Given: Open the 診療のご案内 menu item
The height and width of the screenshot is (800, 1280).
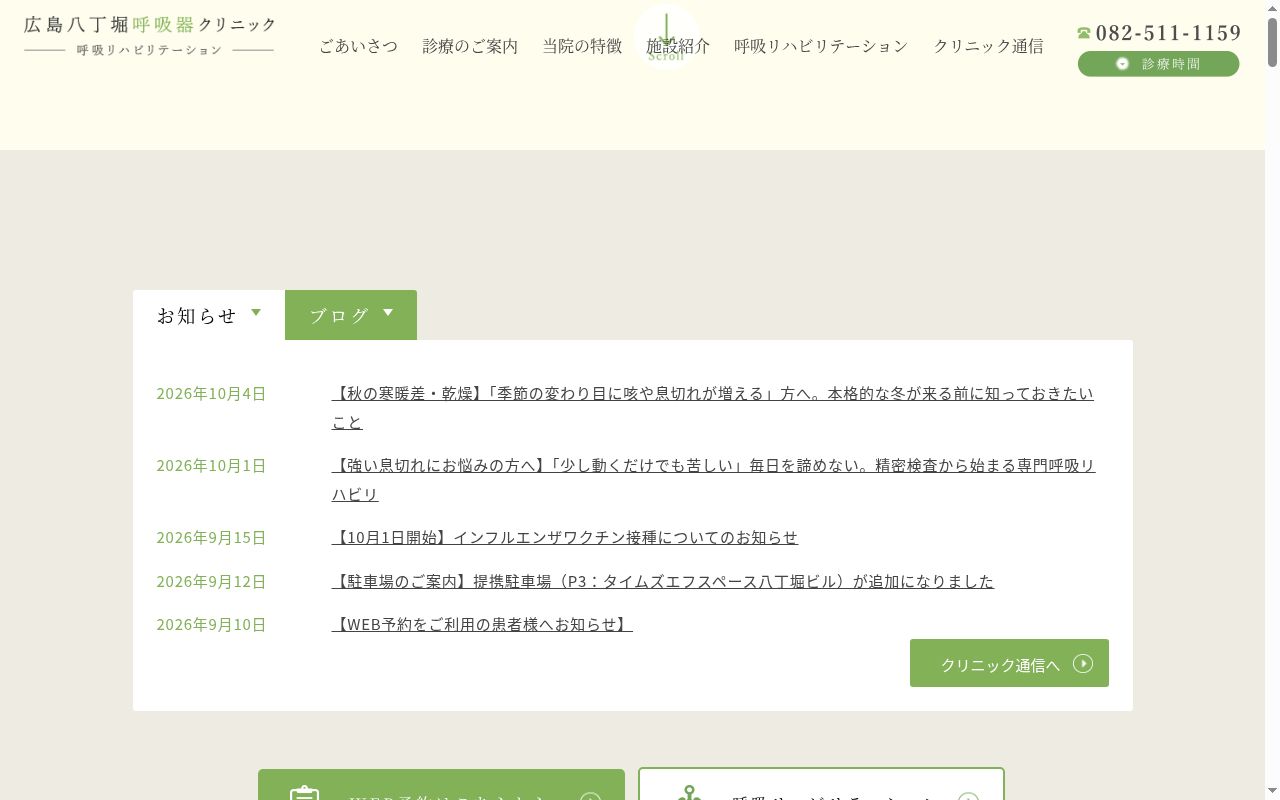Looking at the screenshot, I should 470,46.
